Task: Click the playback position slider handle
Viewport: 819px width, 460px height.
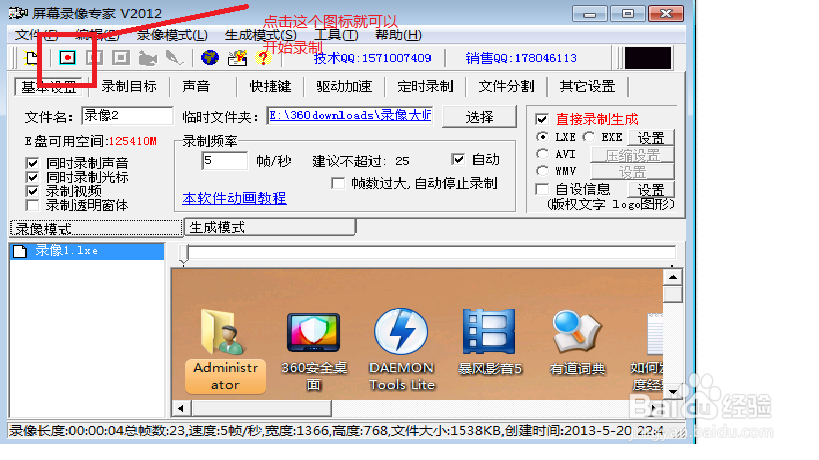Action: (x=184, y=254)
